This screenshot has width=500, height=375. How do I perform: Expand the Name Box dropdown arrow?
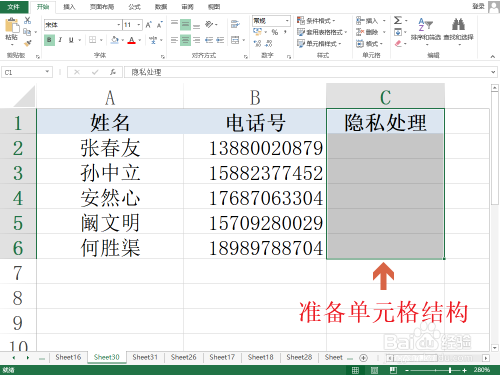(47, 72)
